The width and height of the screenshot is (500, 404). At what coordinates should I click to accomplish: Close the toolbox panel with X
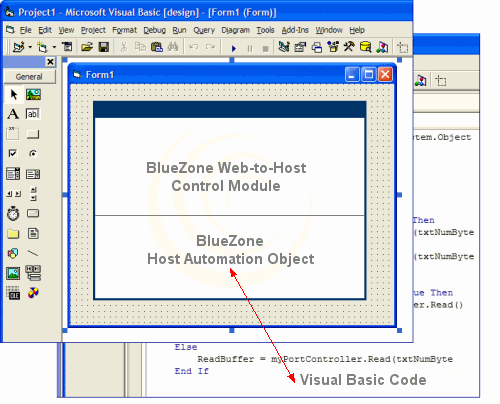coord(50,62)
